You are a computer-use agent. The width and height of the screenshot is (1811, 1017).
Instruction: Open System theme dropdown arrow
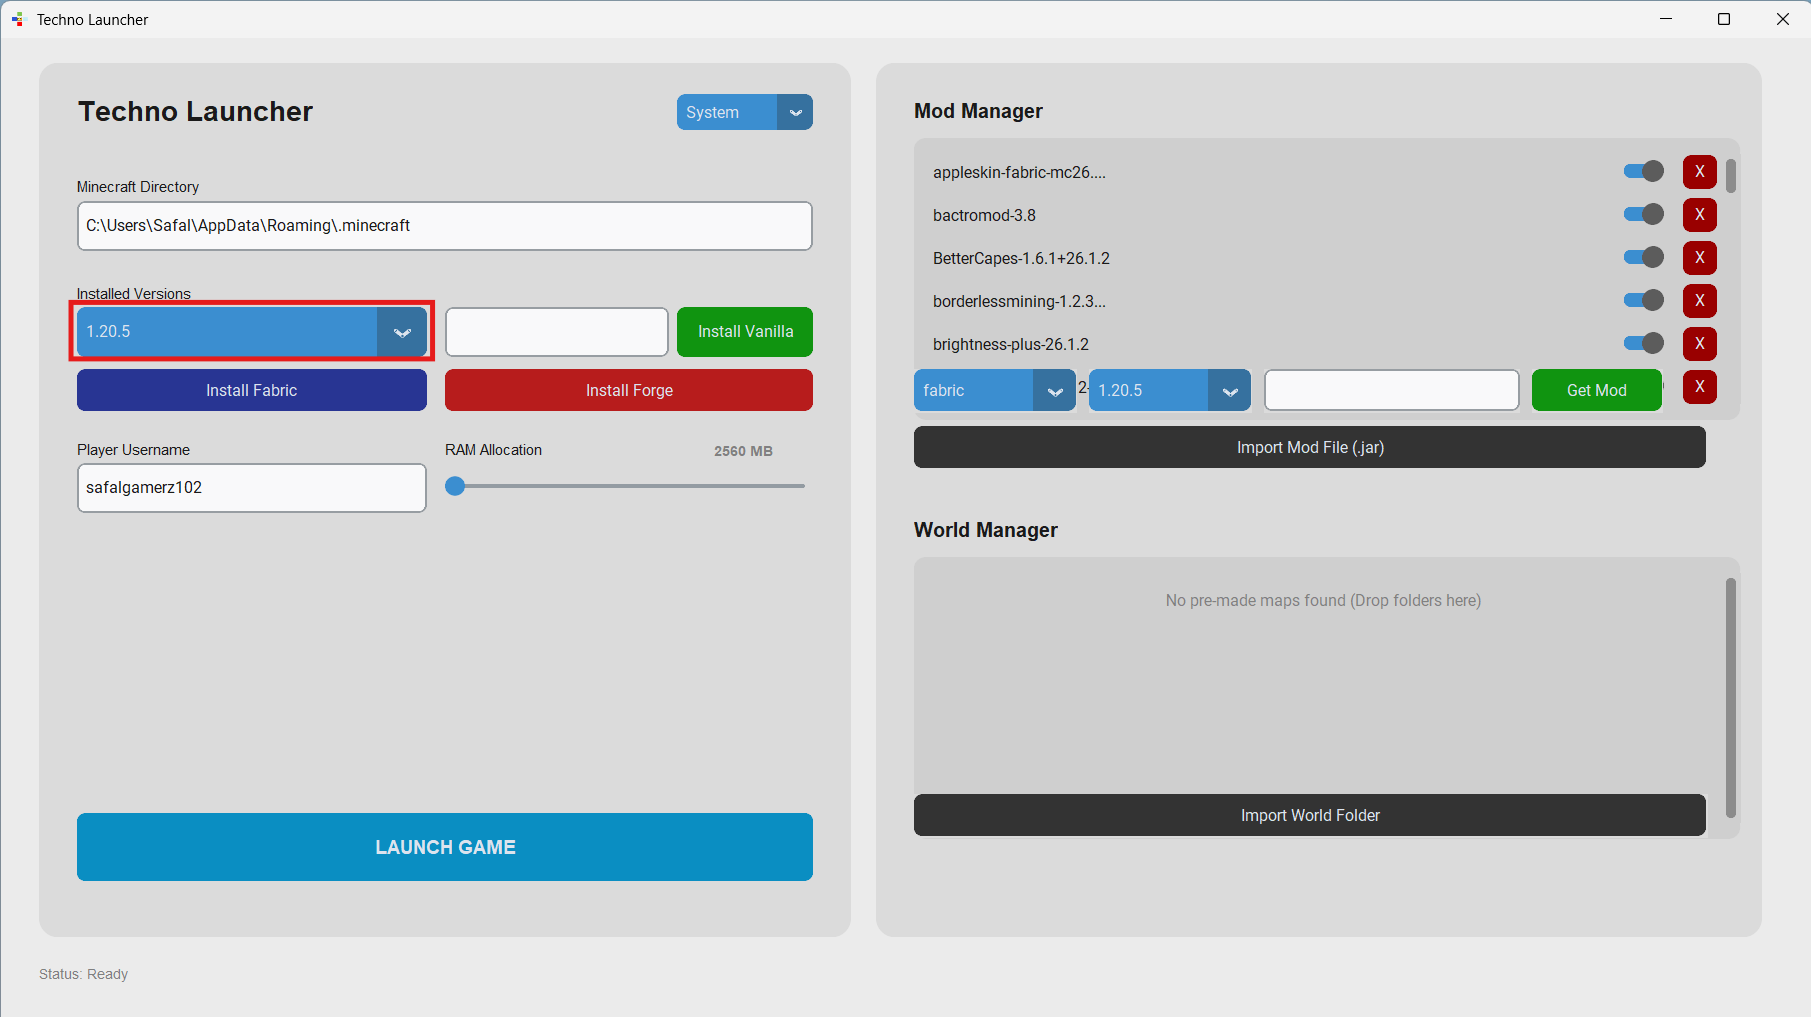[x=795, y=112]
